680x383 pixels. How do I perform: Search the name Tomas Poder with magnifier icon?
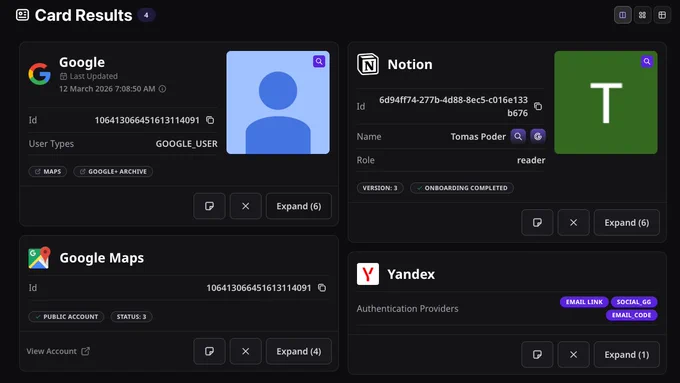tap(518, 137)
